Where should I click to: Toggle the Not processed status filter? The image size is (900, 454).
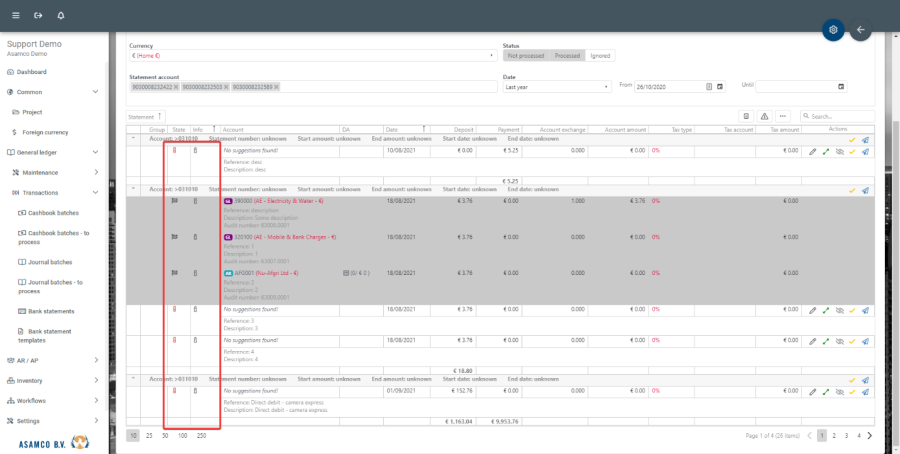(x=526, y=56)
